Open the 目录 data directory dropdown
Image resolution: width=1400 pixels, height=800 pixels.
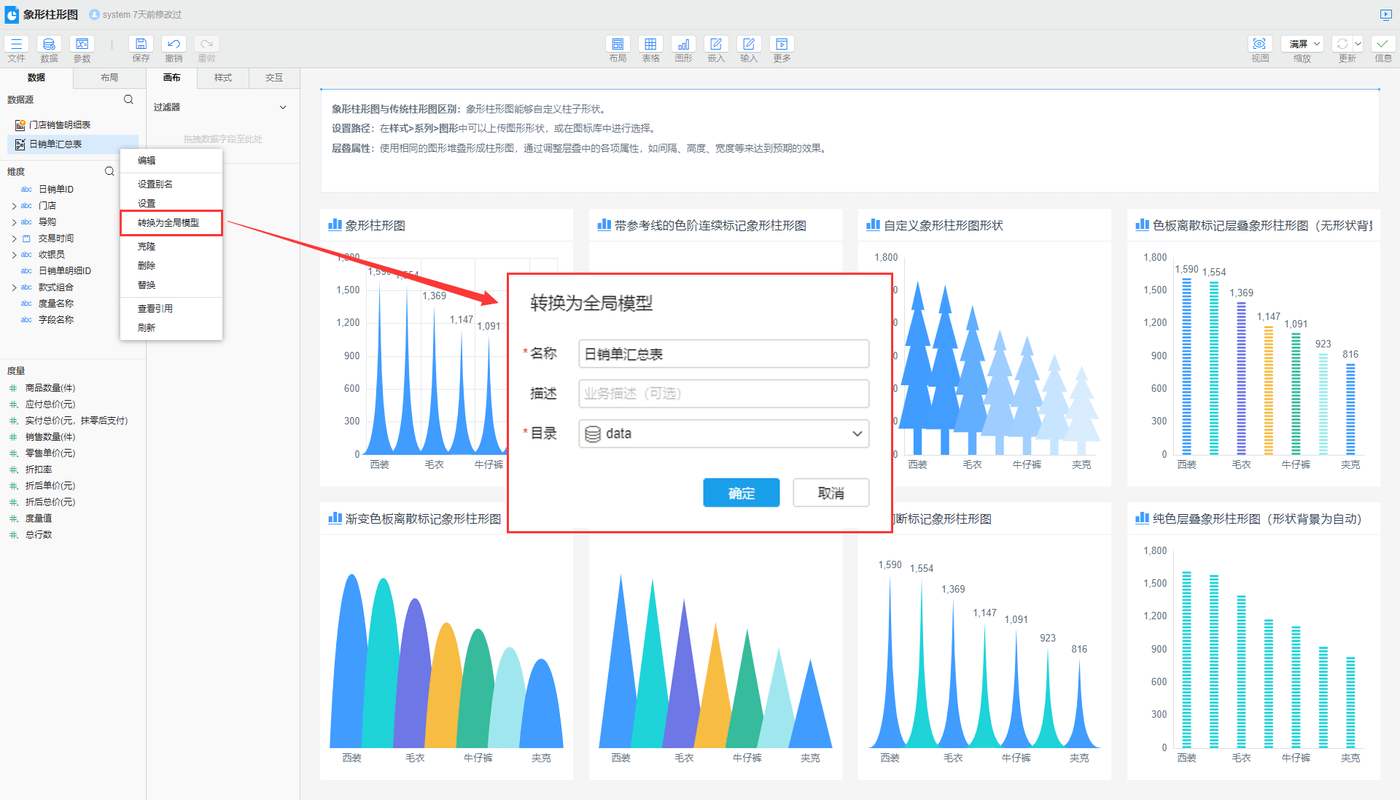point(723,434)
